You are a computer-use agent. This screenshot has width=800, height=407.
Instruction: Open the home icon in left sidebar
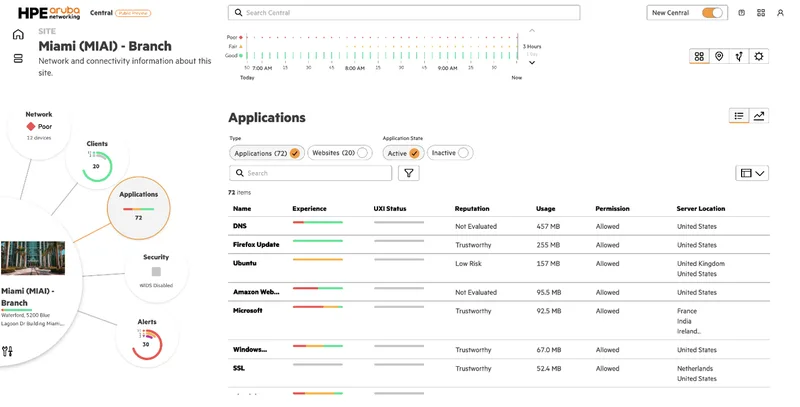(x=18, y=35)
